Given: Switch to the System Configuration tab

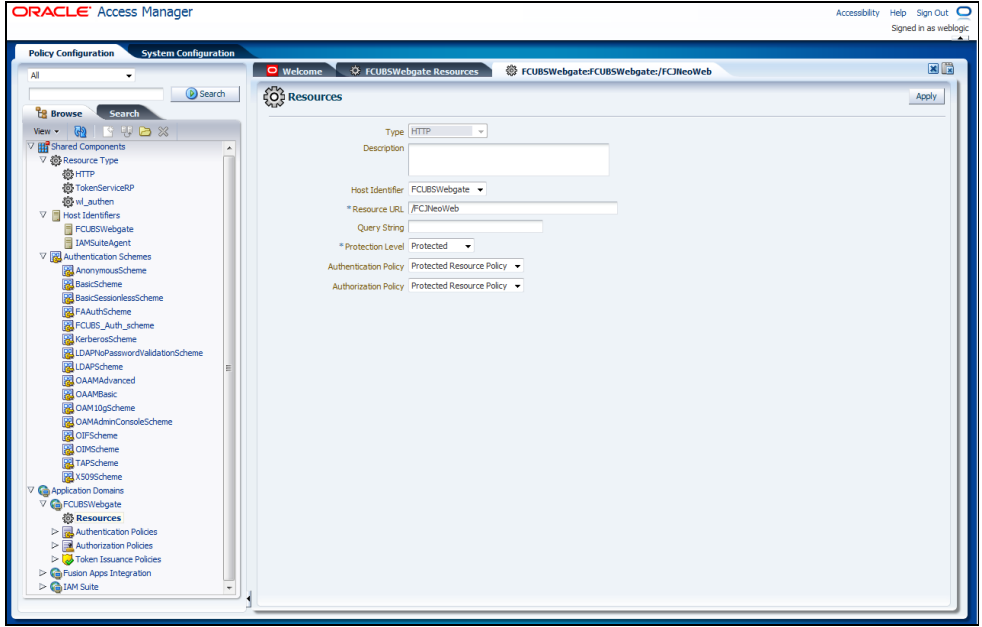Looking at the screenshot, I should (188, 53).
